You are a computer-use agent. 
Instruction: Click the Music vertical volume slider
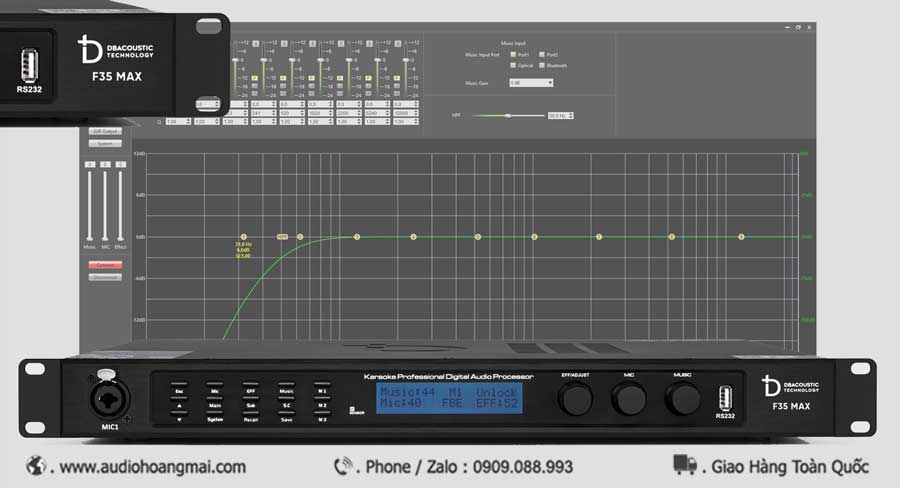90,205
